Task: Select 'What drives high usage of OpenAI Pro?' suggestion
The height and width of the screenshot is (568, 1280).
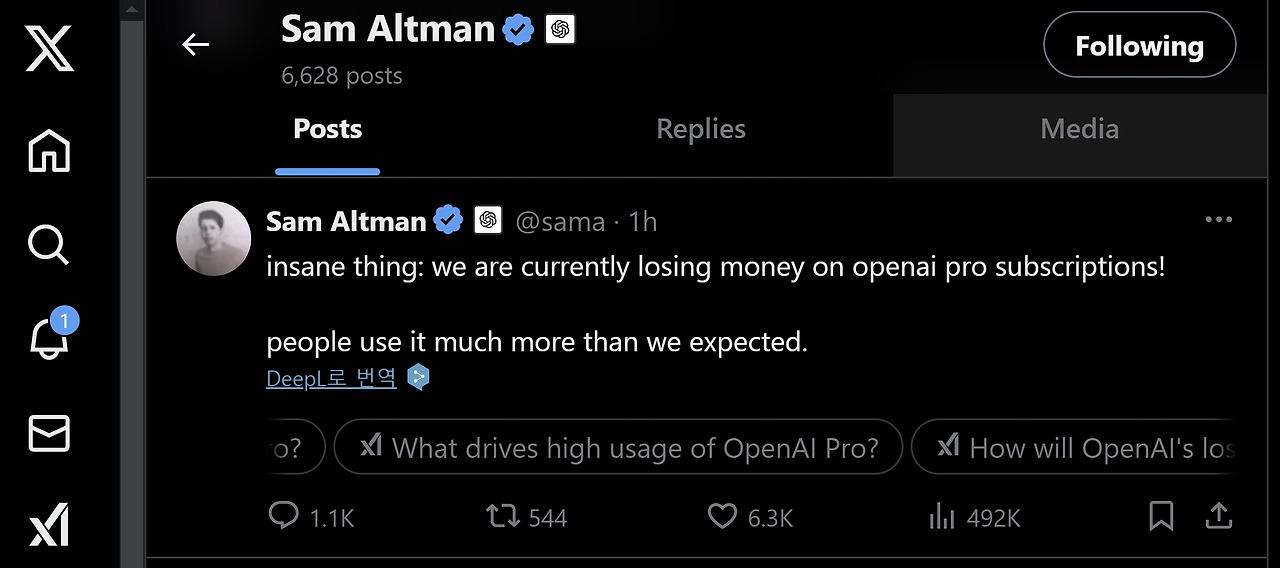Action: click(x=618, y=447)
